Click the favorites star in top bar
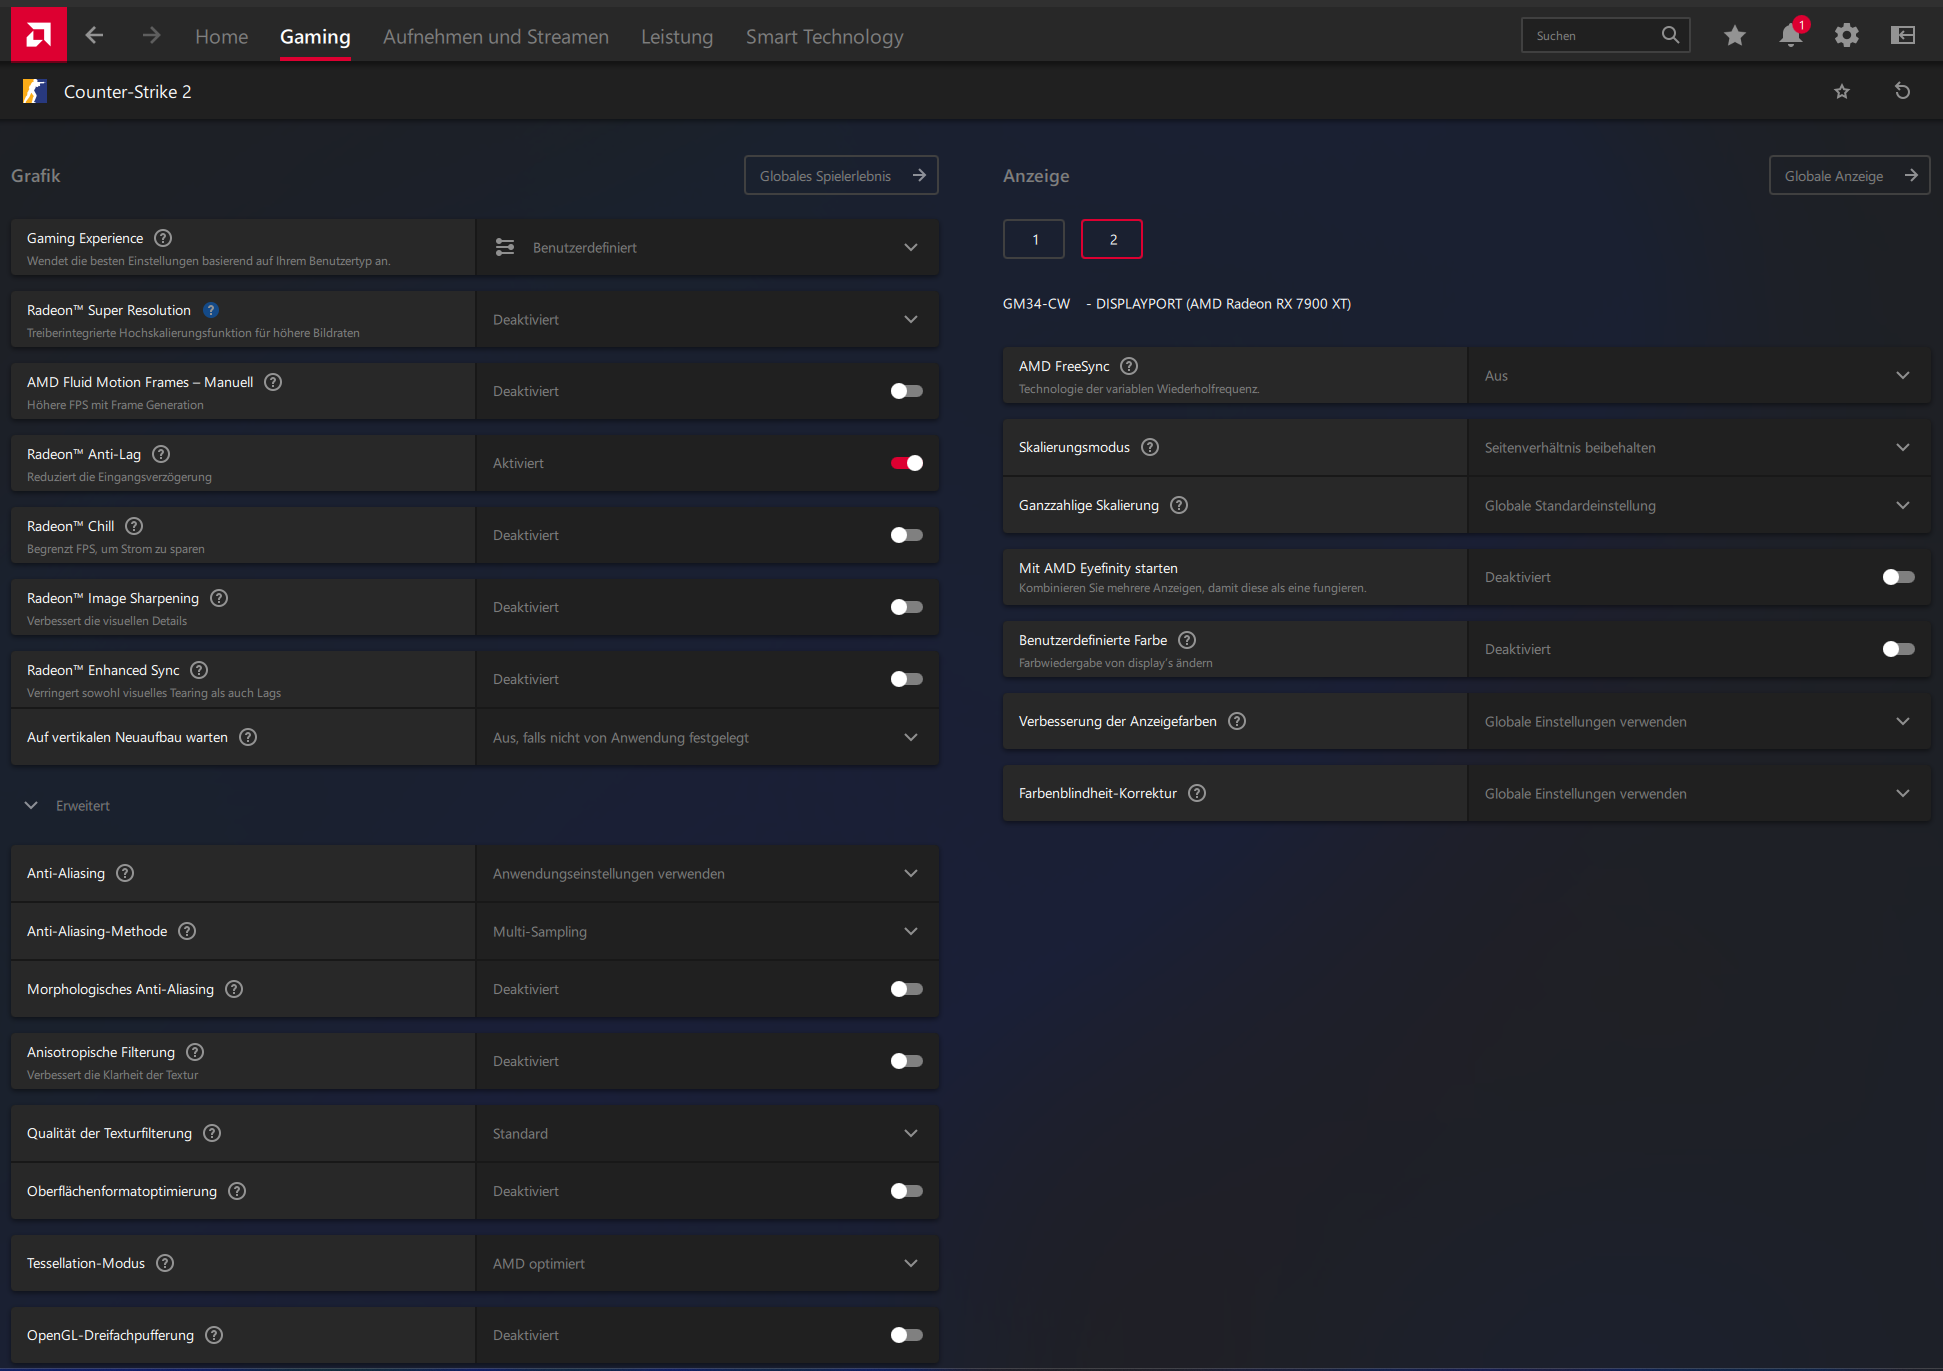1943x1371 pixels. click(1734, 36)
